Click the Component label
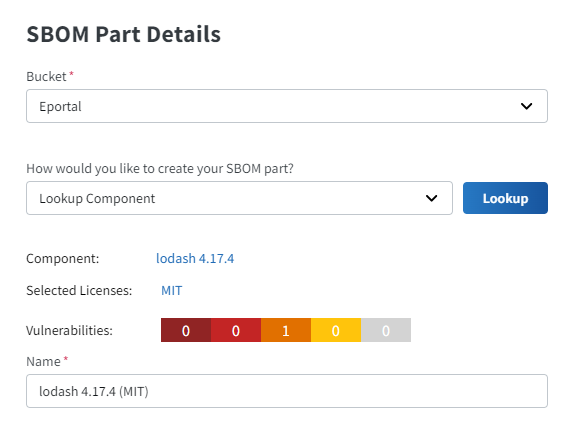Viewport: 581px width, 429px height. click(63, 258)
